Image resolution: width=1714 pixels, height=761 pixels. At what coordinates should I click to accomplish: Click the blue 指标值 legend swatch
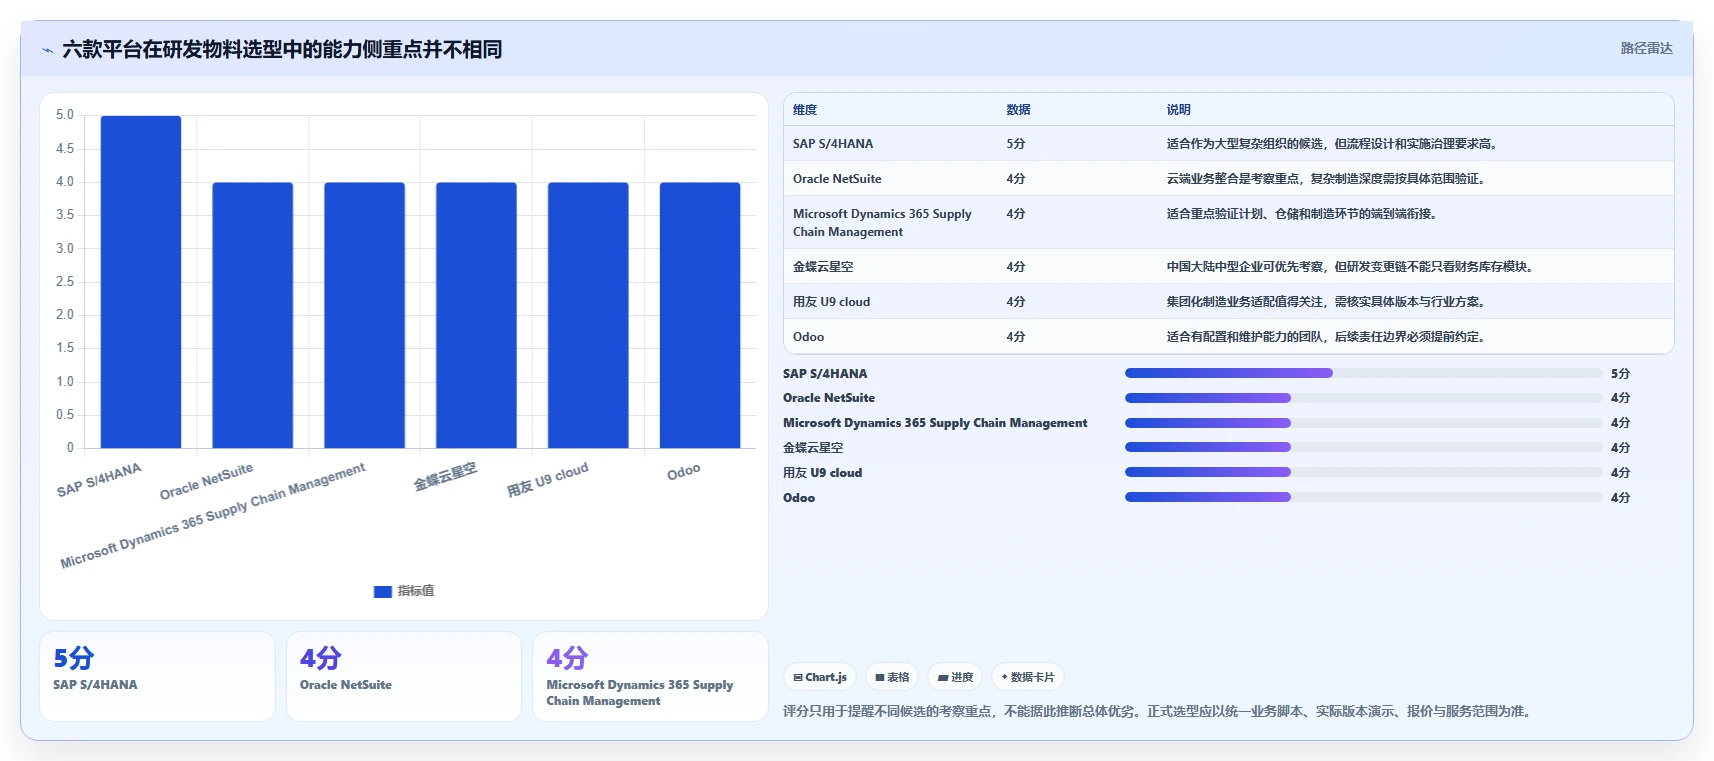pyautogui.click(x=382, y=592)
